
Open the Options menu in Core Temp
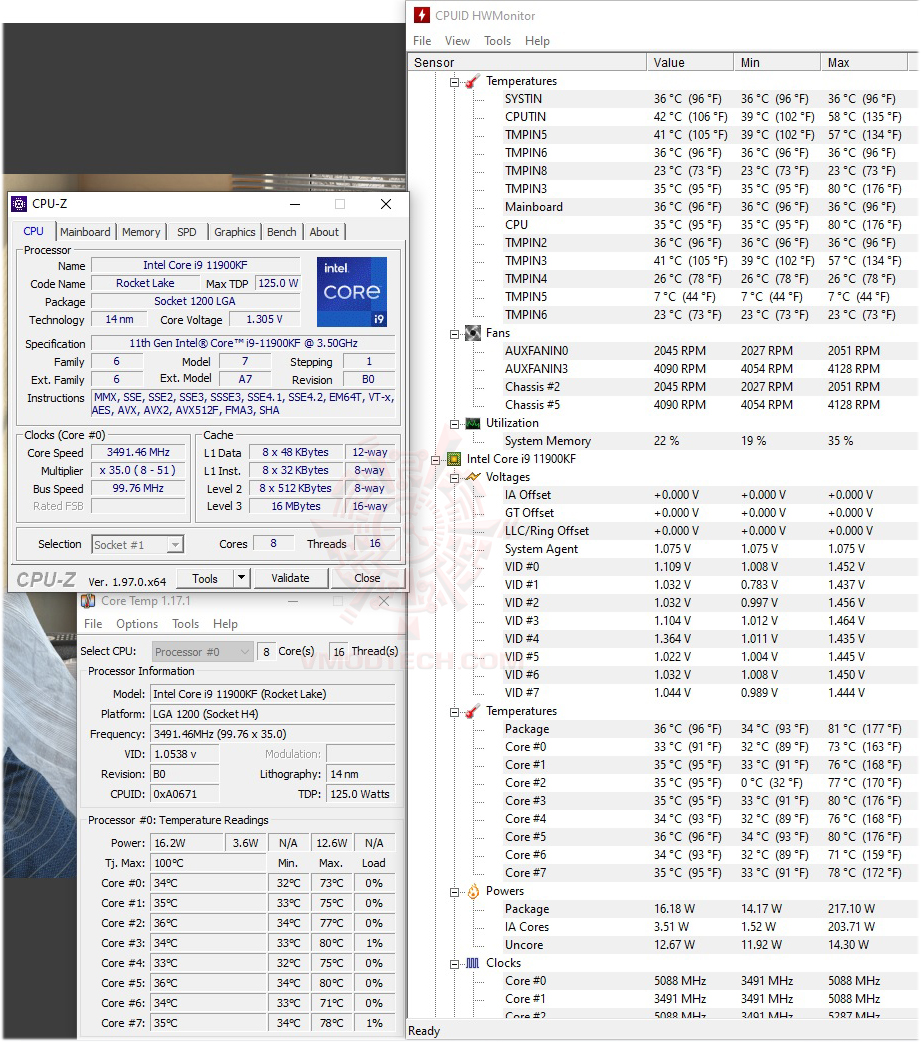(137, 624)
